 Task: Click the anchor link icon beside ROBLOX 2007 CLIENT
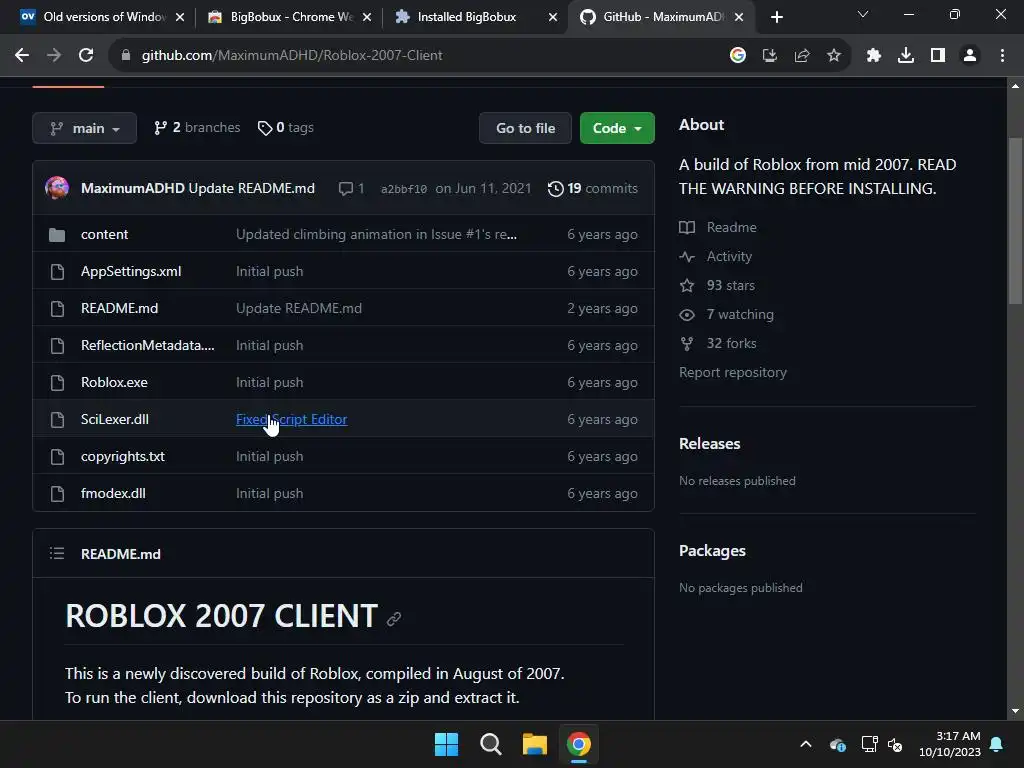tap(394, 618)
